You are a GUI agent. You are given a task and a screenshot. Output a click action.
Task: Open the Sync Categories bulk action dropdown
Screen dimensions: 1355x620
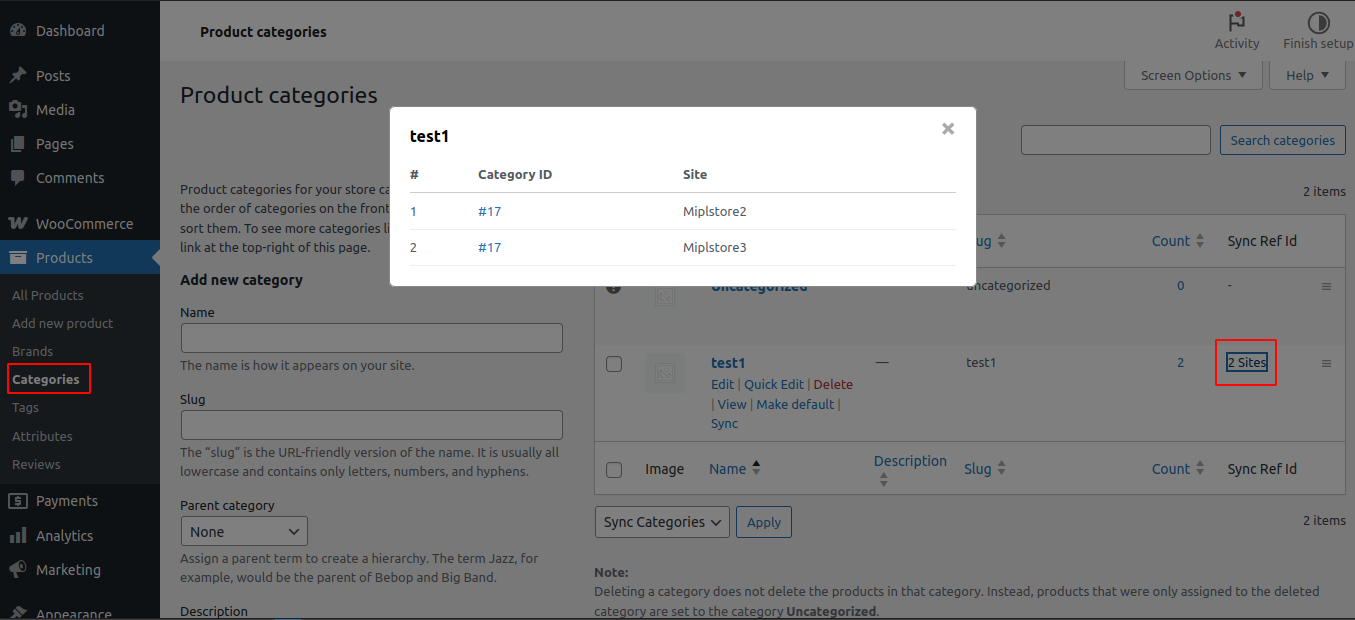point(662,522)
